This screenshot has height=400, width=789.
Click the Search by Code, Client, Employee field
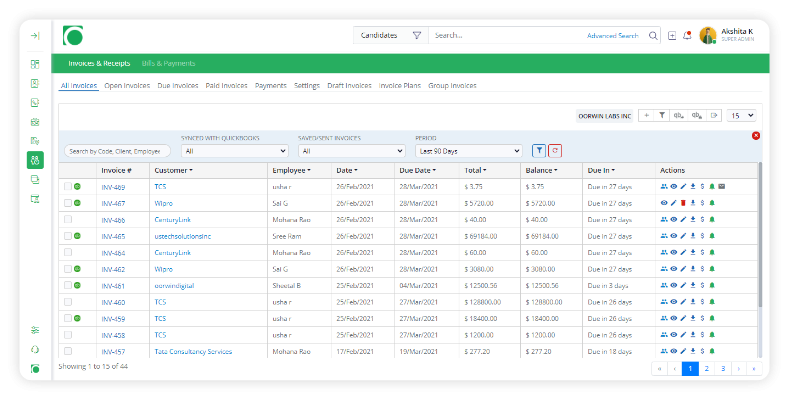click(x=117, y=151)
